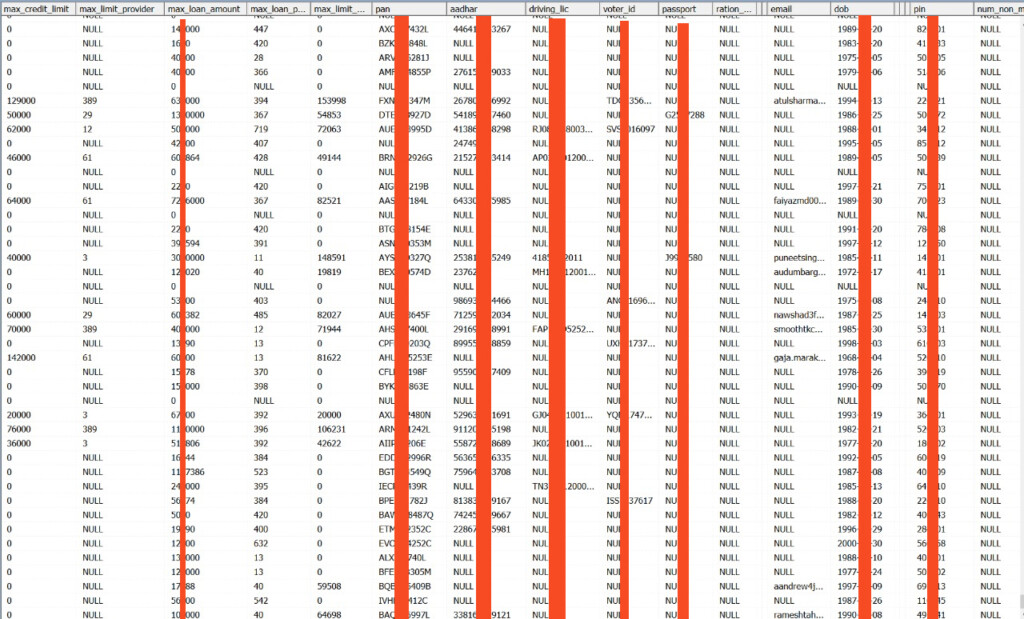This screenshot has width=1024, height=619.
Task: Select the cell showing 81622
Action: 329,358
